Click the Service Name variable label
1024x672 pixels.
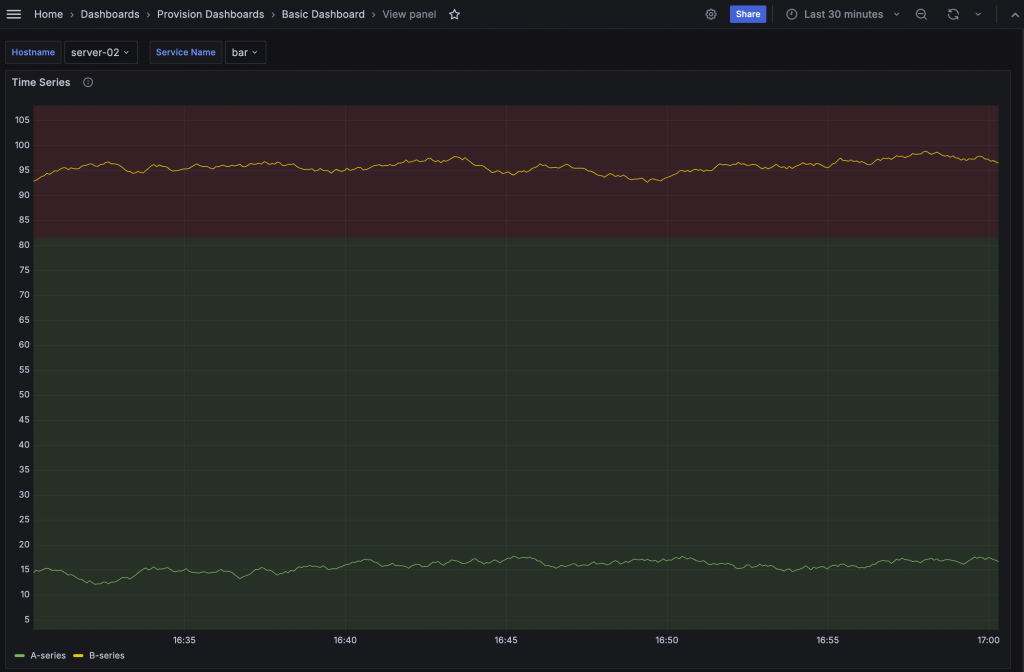185,52
